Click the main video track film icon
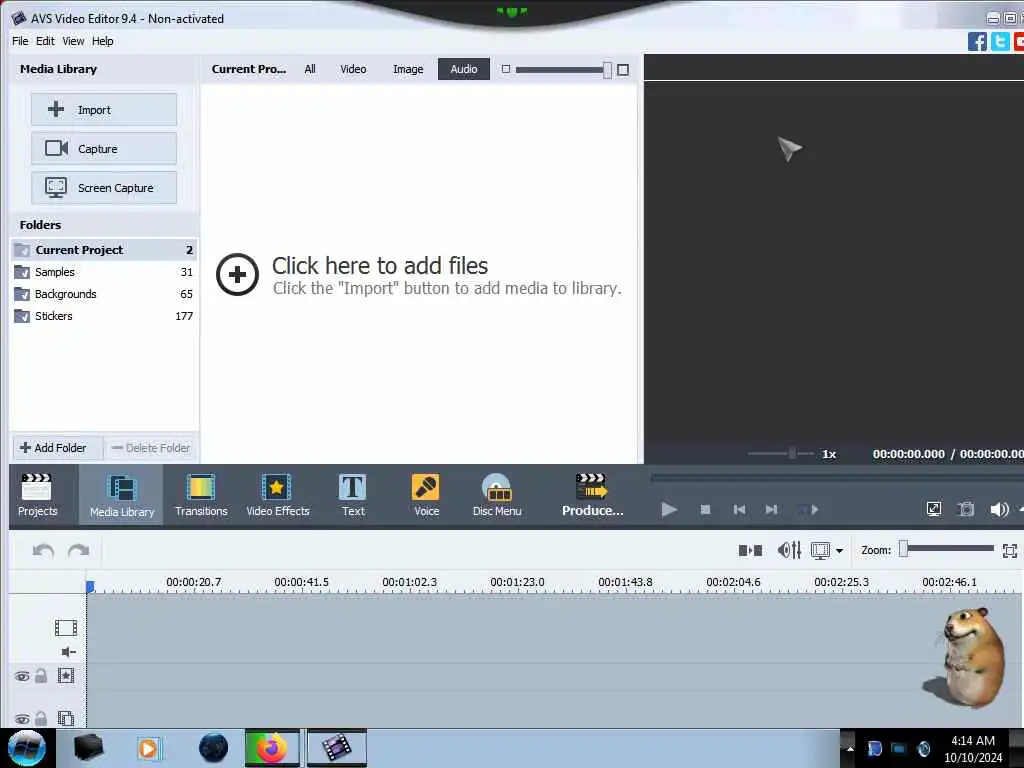Screen dimensions: 1024x768 point(65,628)
